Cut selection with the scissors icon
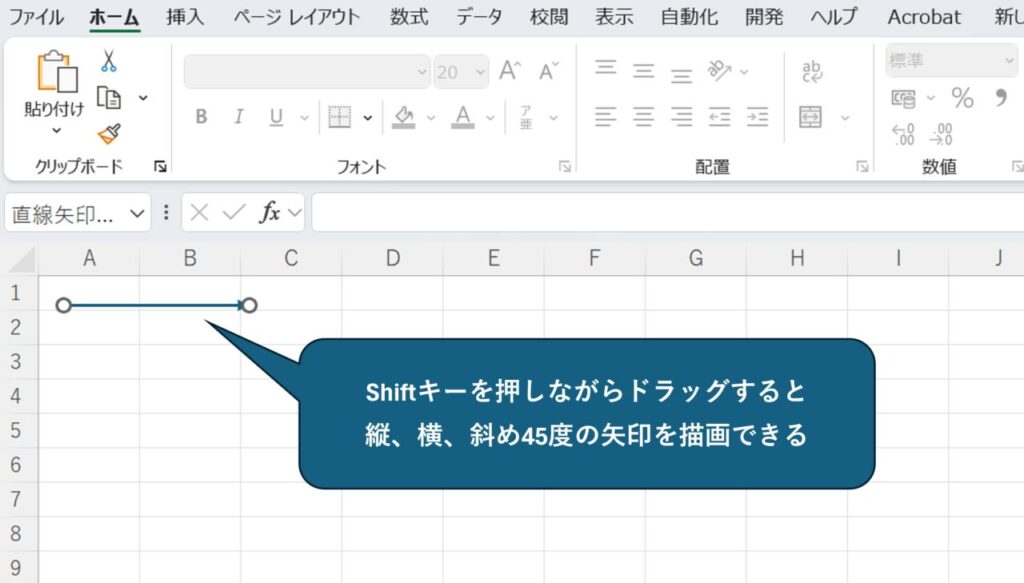The height and width of the screenshot is (583, 1024). (x=108, y=61)
